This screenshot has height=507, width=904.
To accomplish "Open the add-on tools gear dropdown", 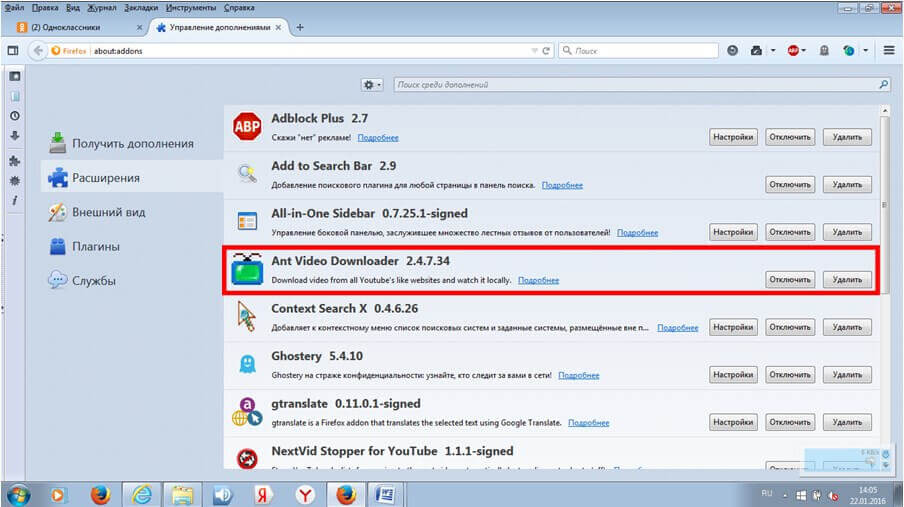I will [373, 86].
